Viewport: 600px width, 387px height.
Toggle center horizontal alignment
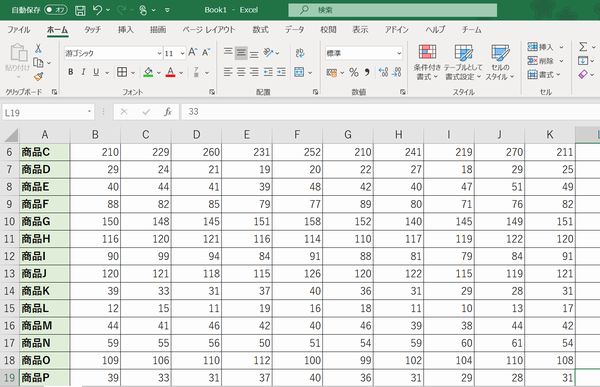click(241, 72)
